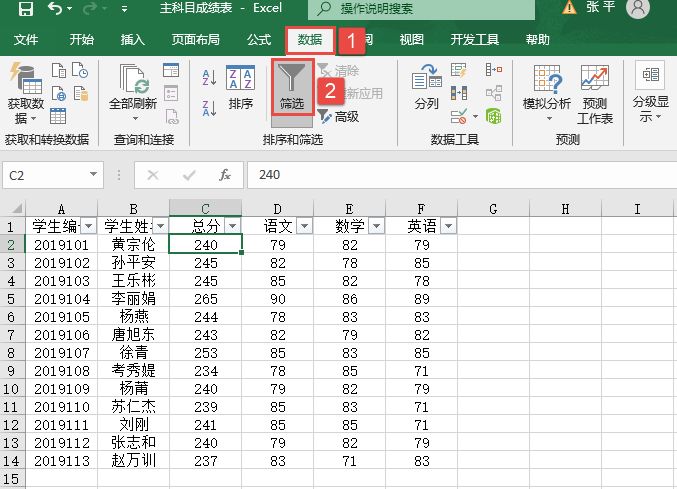Click the fx insert function icon
Screen dimensions: 677x489
[225, 175]
